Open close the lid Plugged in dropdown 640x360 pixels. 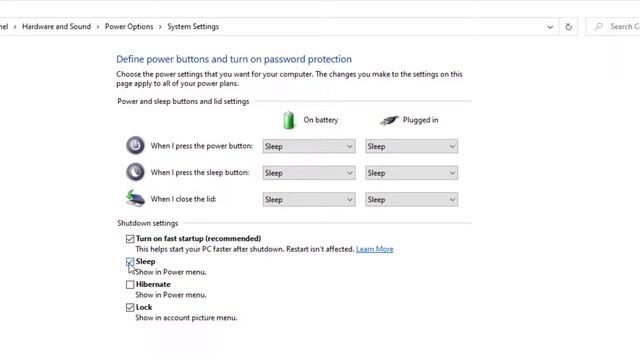411,200
